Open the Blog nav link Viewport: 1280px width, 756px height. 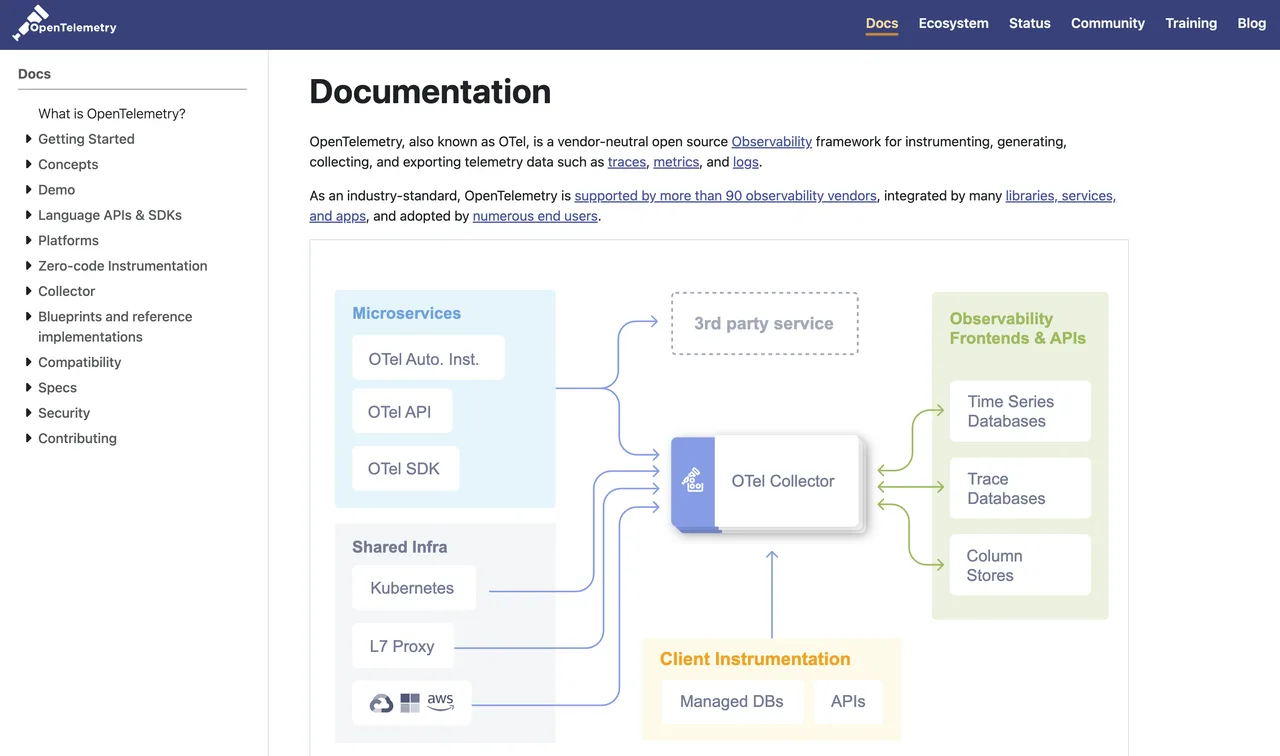pos(1252,23)
